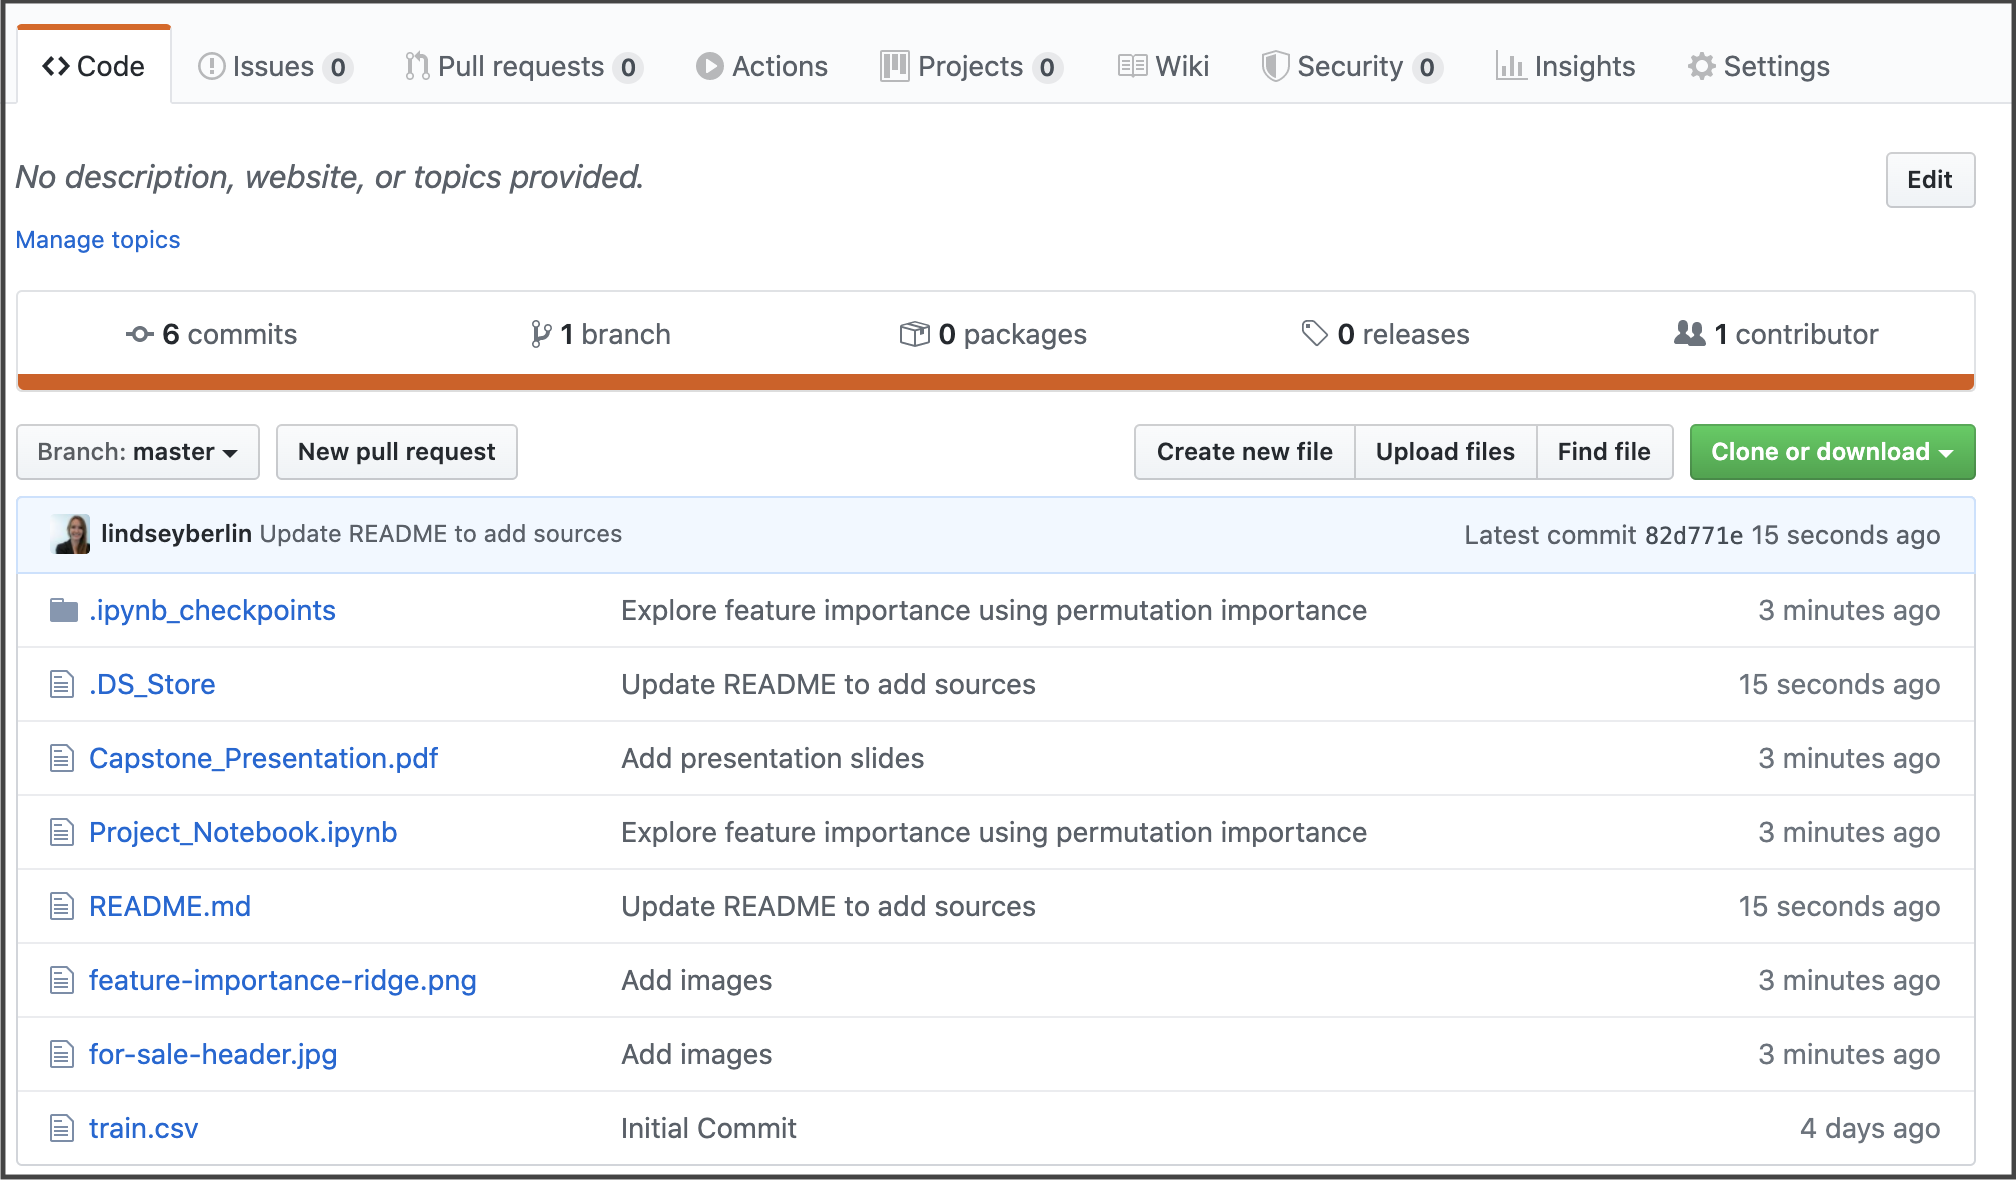Open the Pull requests tab

point(522,66)
